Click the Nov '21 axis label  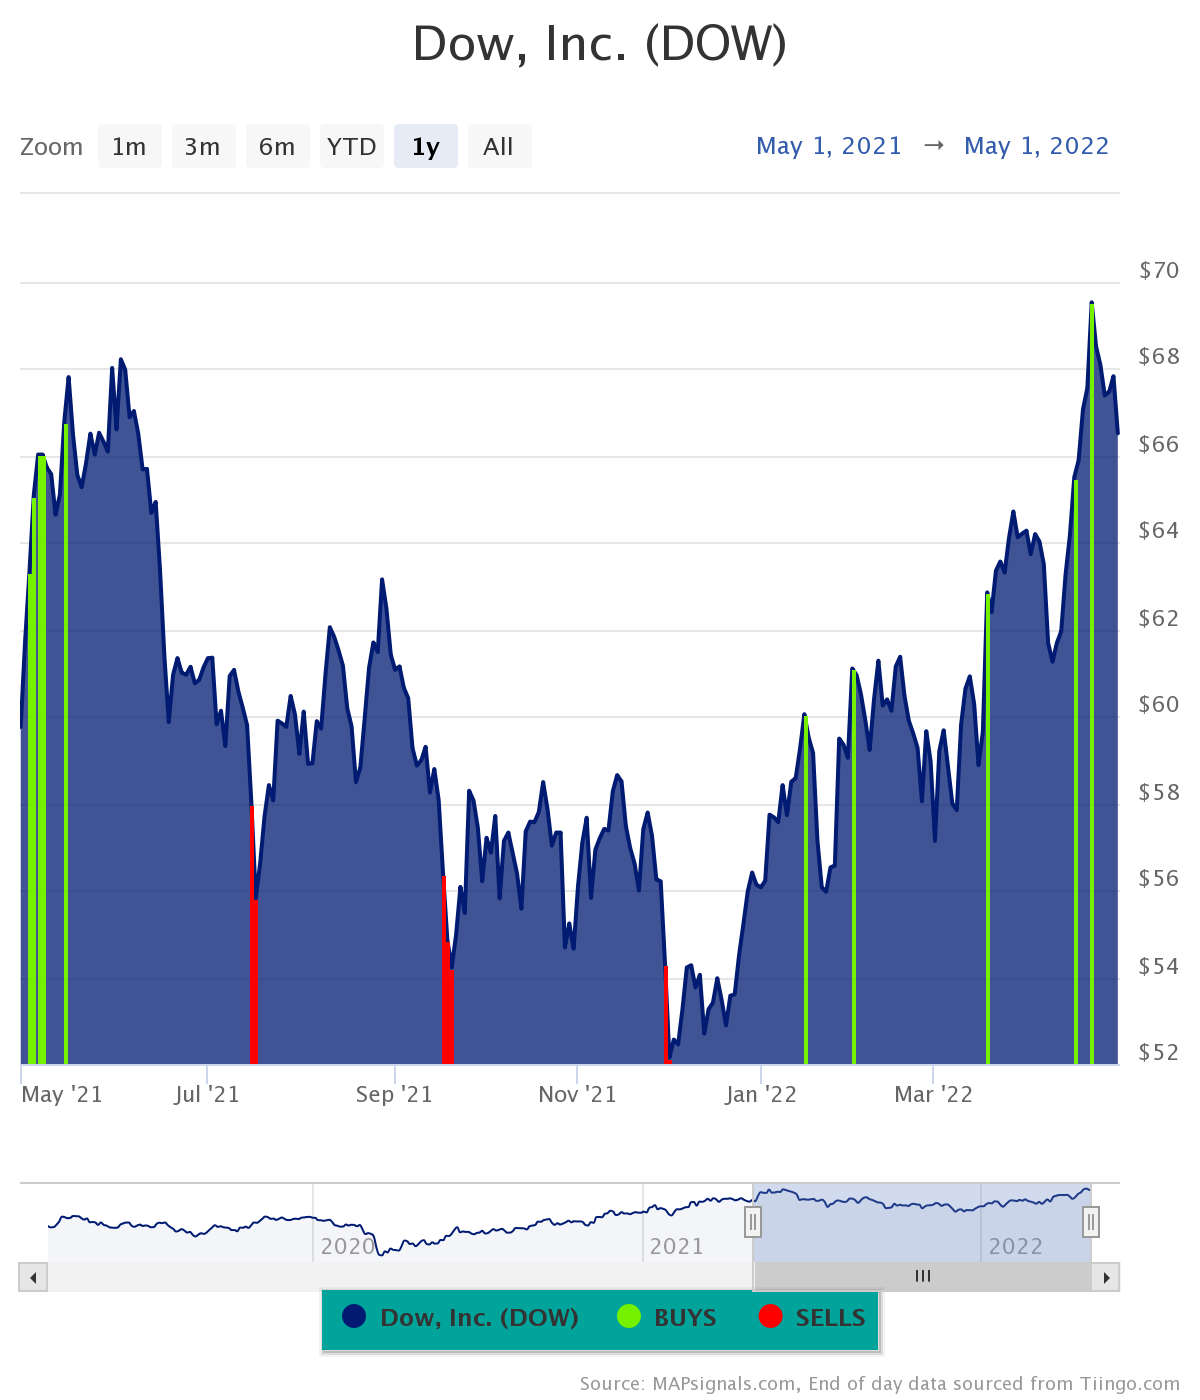(x=577, y=1094)
